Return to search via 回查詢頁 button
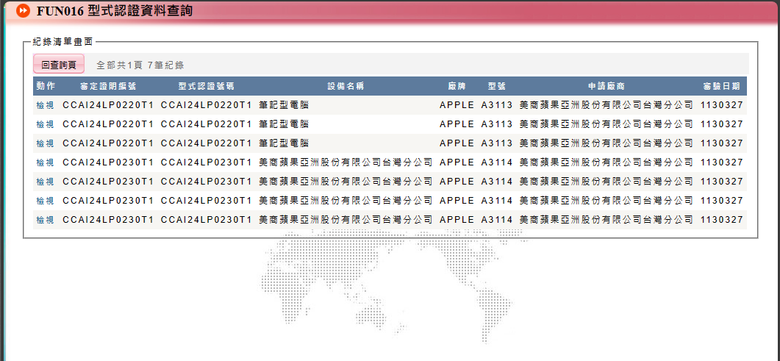This screenshot has width=780, height=361. [x=59, y=64]
